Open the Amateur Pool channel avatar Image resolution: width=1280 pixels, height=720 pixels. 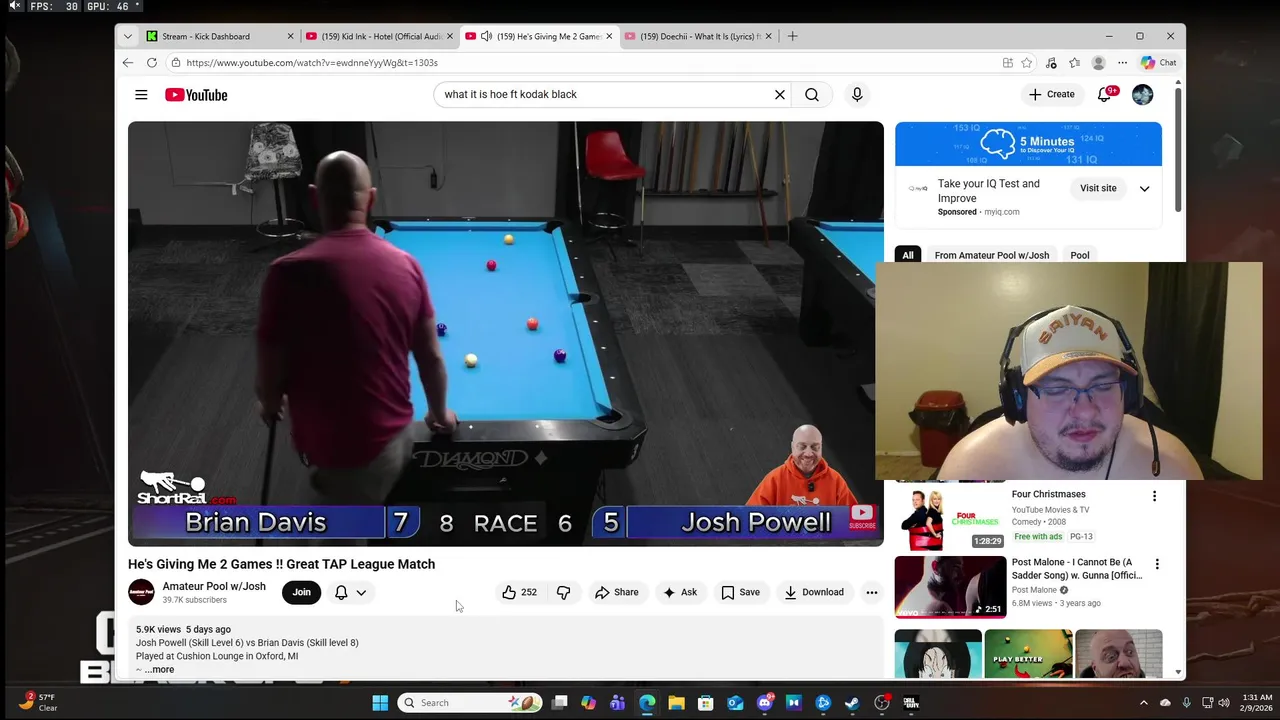pyautogui.click(x=141, y=592)
